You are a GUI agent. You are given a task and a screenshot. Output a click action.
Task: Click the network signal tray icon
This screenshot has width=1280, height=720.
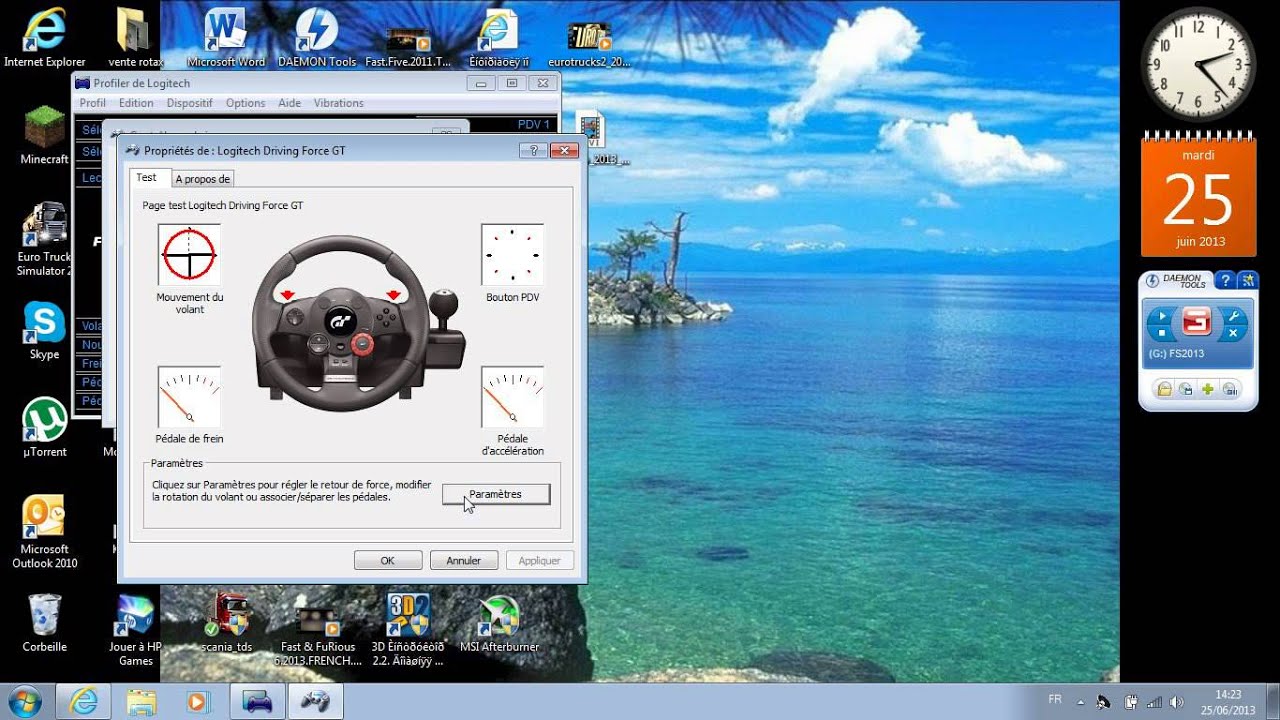click(1153, 702)
